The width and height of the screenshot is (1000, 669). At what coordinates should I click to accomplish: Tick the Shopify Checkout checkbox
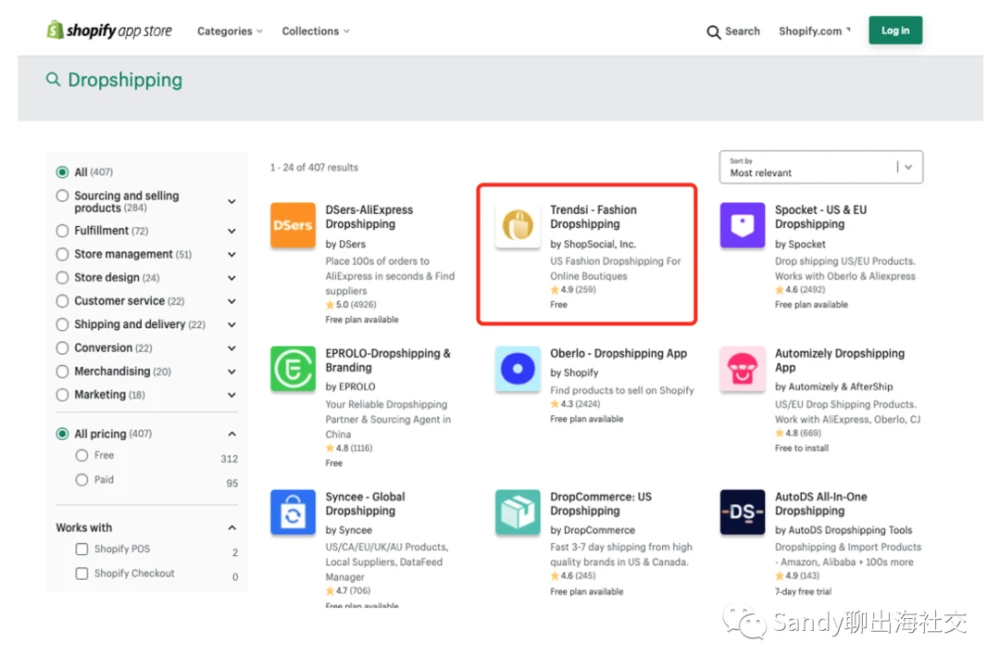pos(82,573)
